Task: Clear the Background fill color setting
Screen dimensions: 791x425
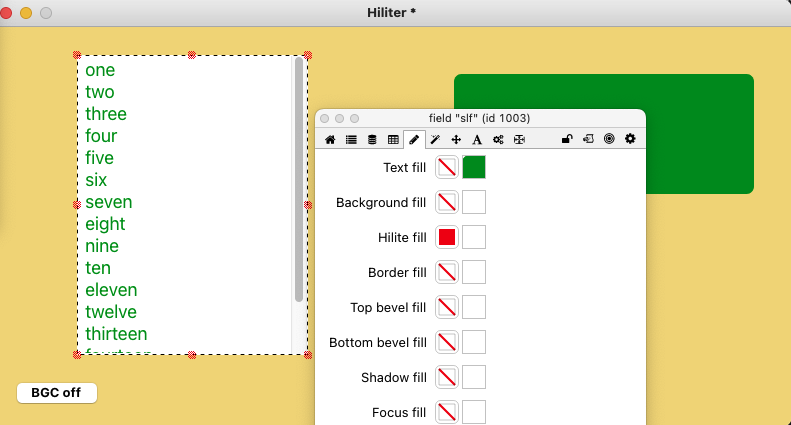Action: (447, 202)
